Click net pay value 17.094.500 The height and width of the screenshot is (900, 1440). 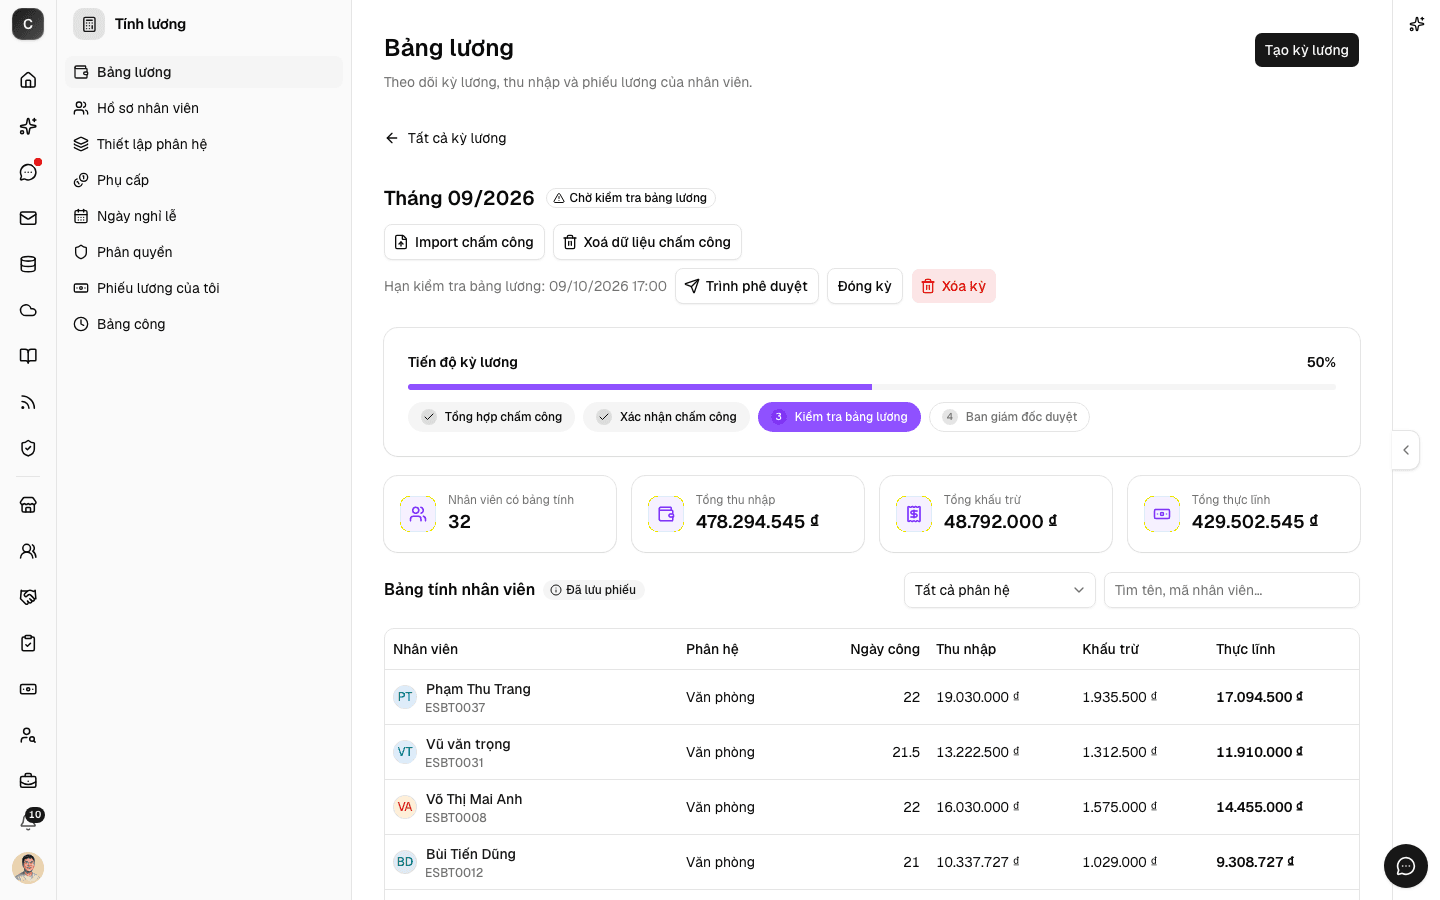[x=1259, y=697]
